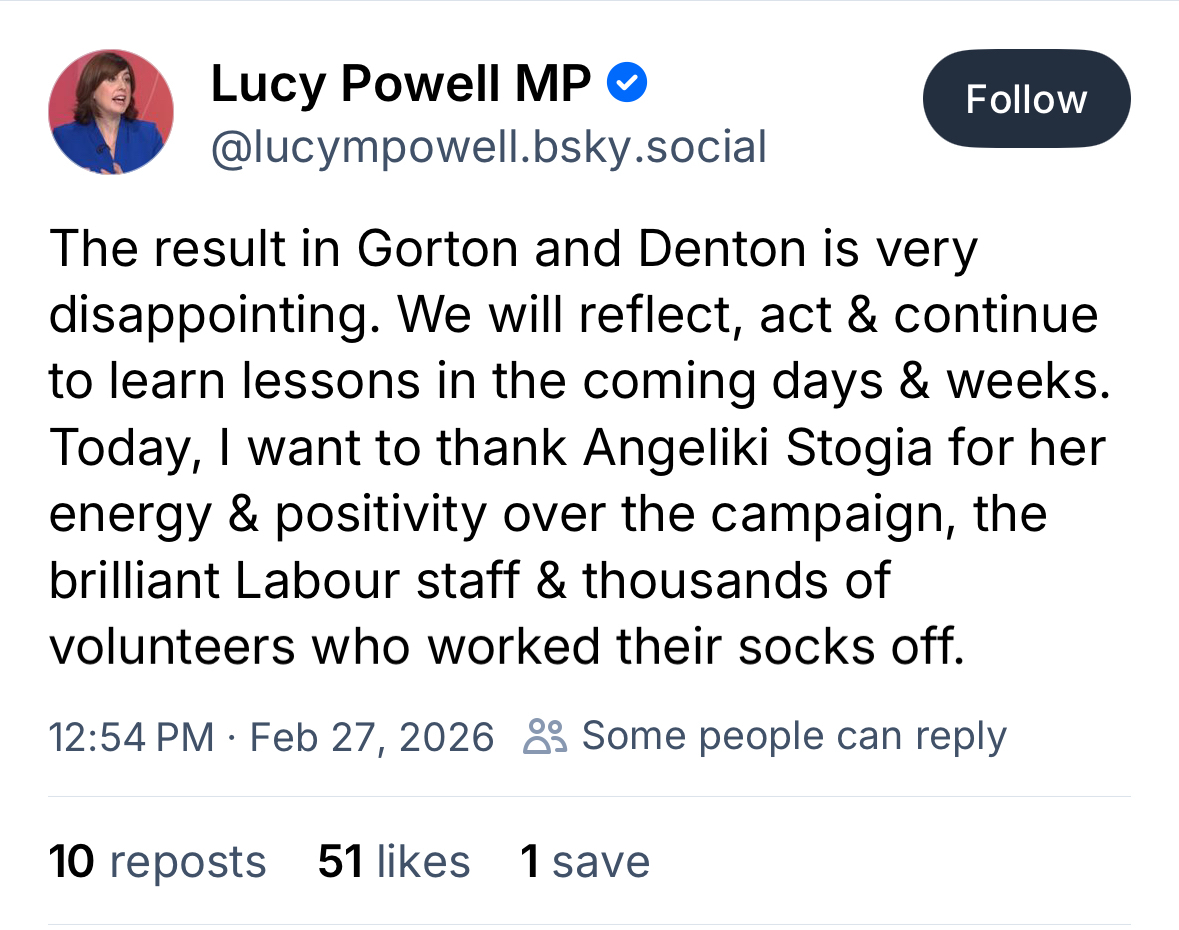Click the post text about Gorton and Denton

(514, 250)
